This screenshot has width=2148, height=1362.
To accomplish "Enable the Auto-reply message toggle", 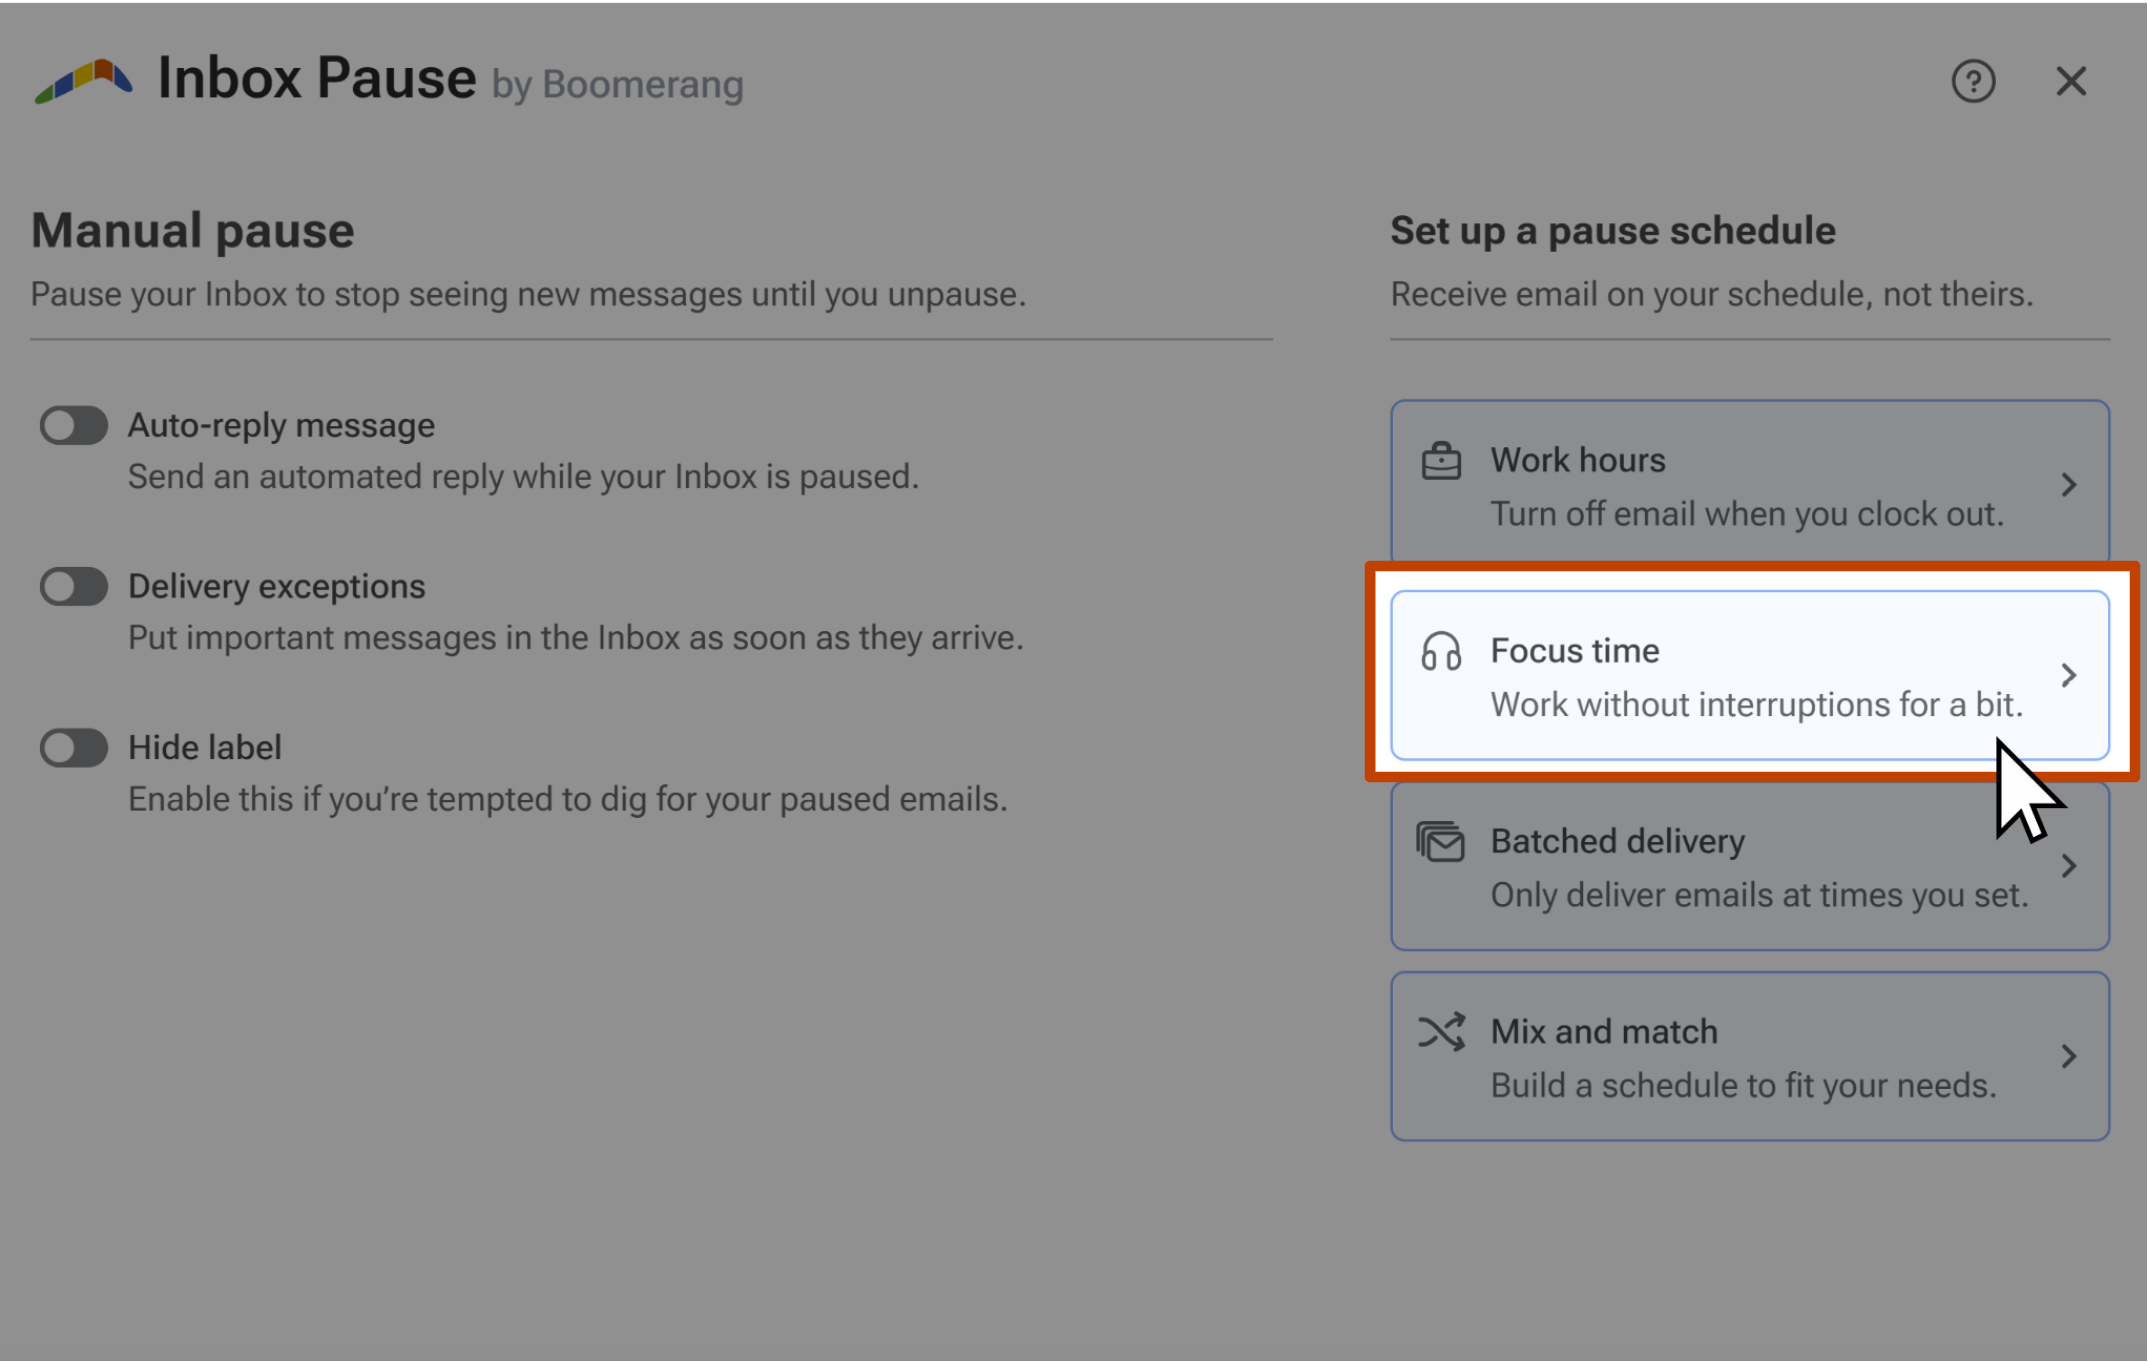I will 74,426.
